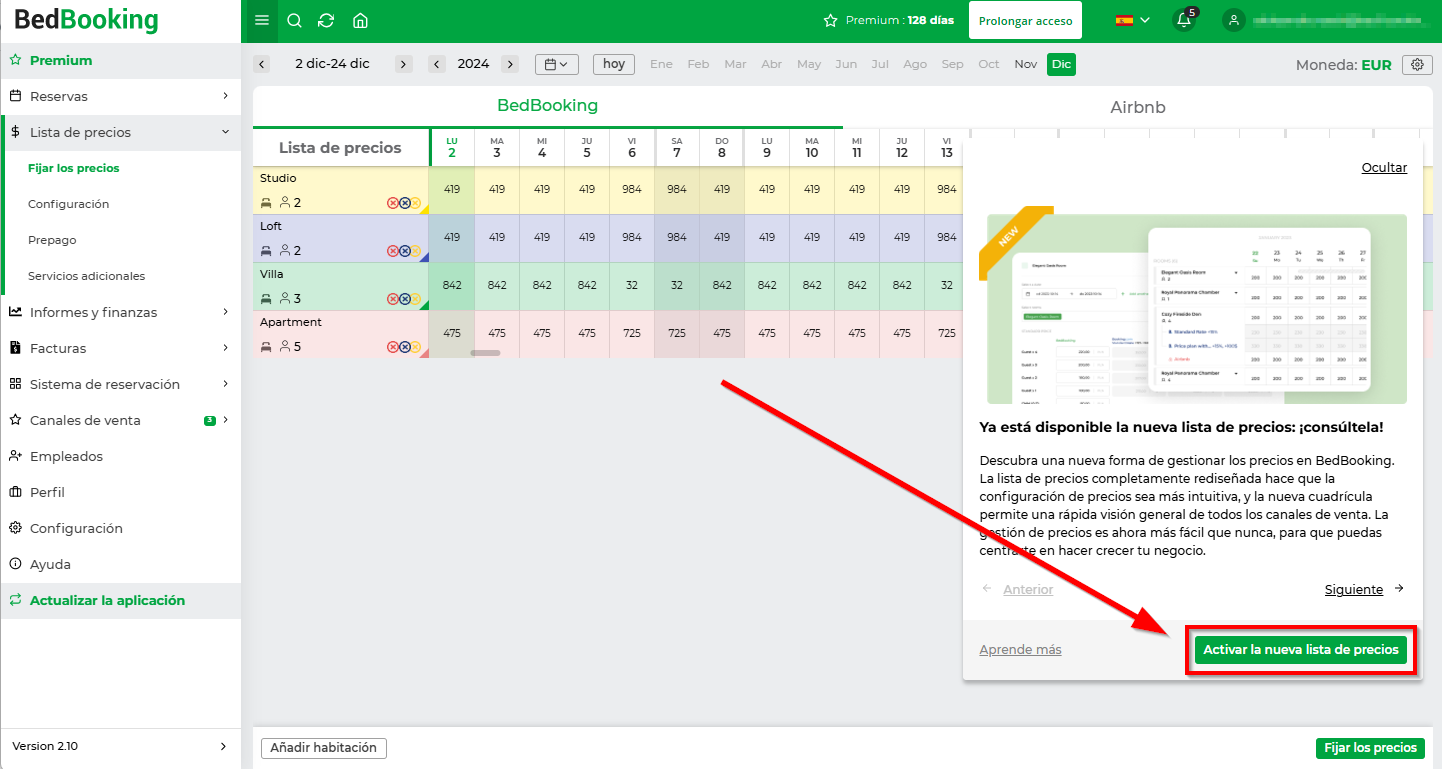The width and height of the screenshot is (1442, 769).
Task: Click the Anterior link in popup
Action: pos(1028,590)
